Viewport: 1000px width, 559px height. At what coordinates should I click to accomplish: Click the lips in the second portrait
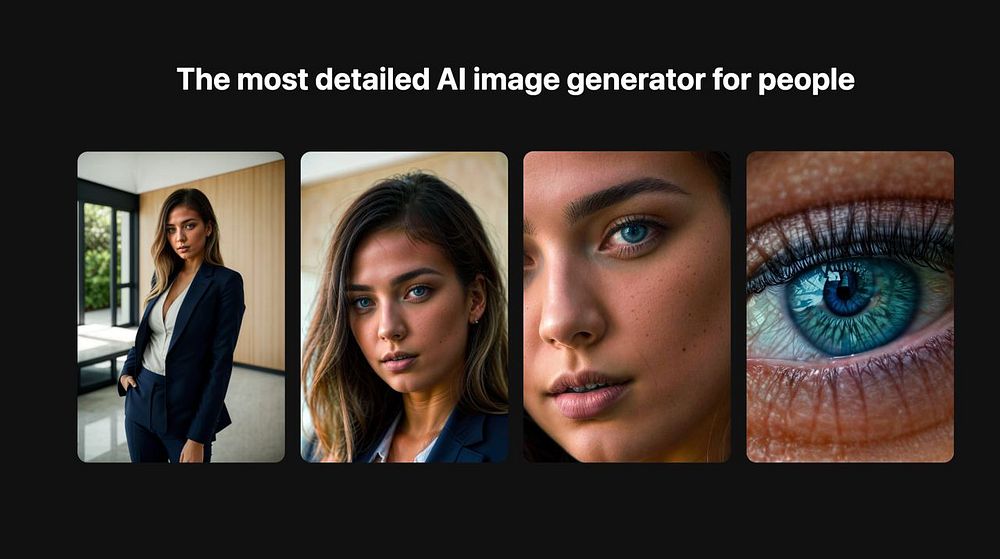tap(398, 361)
